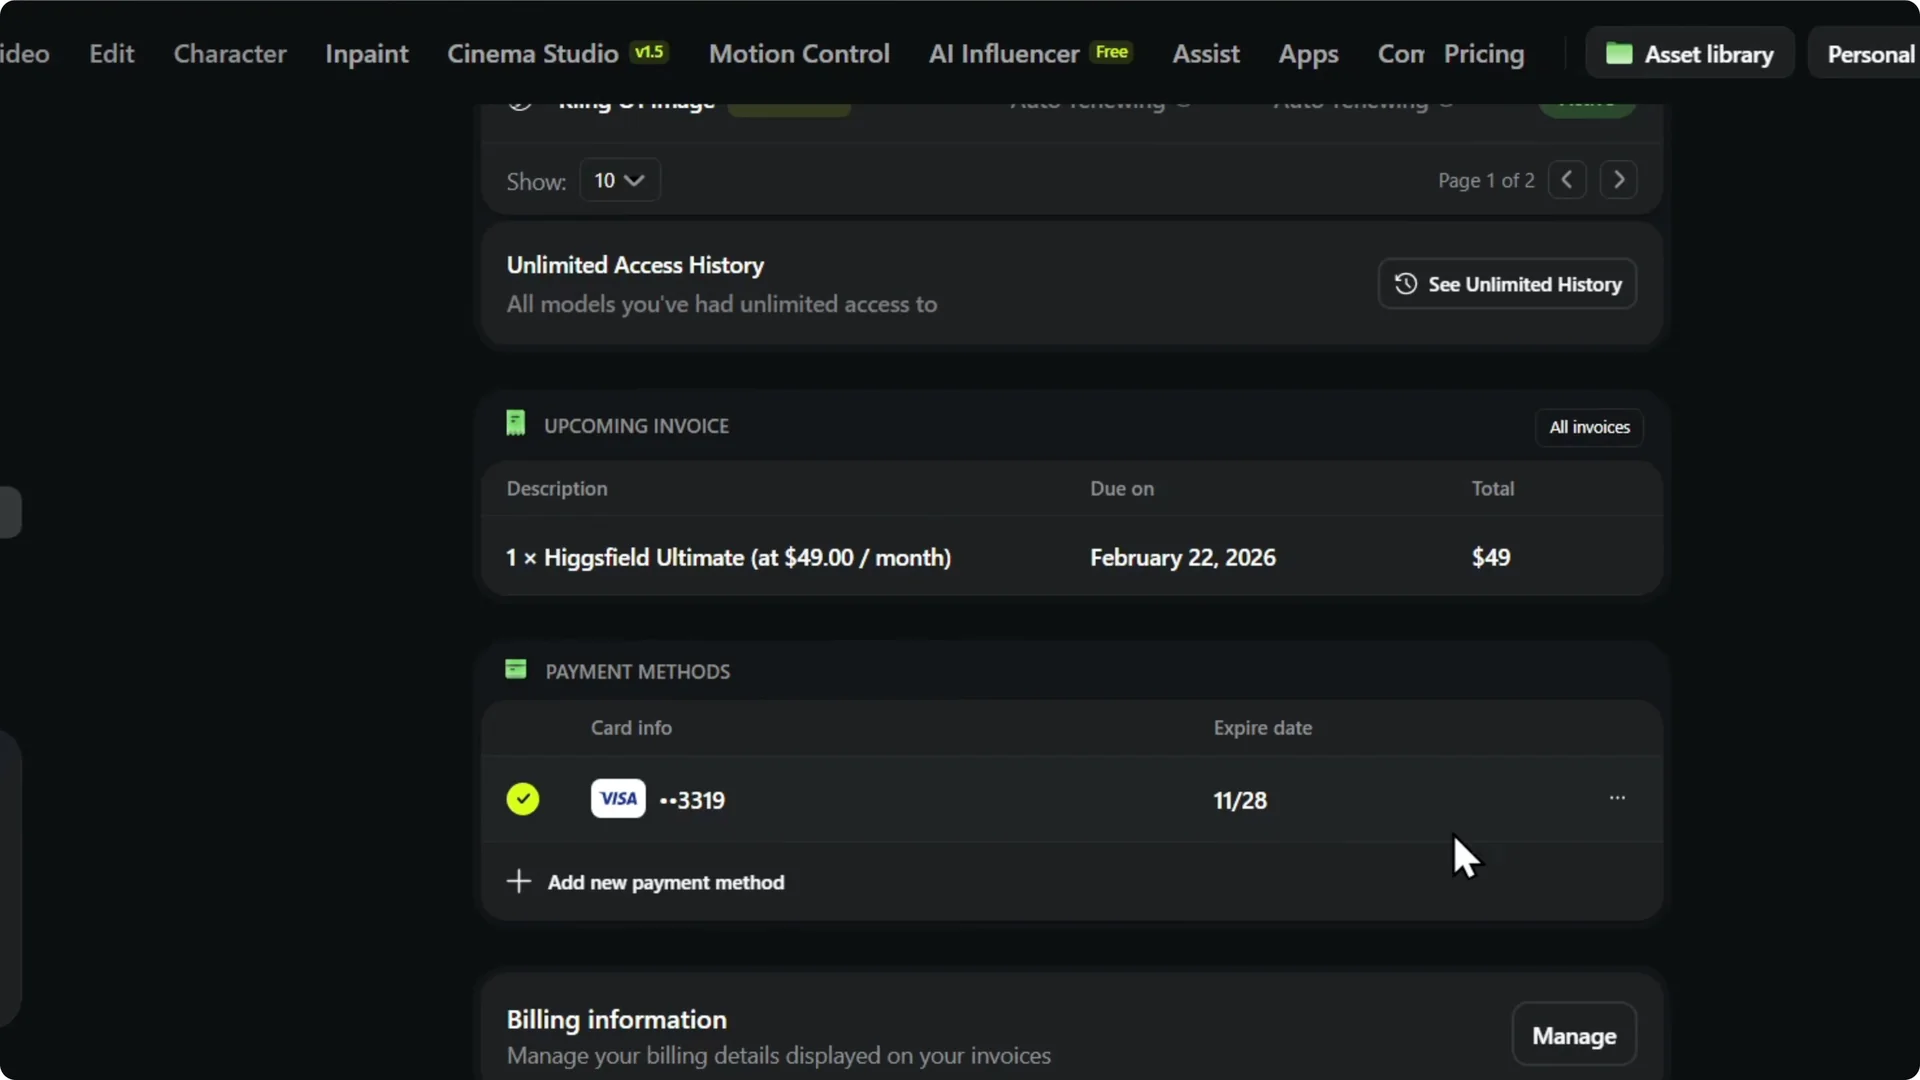Switch to the Motion Control tab

point(798,53)
